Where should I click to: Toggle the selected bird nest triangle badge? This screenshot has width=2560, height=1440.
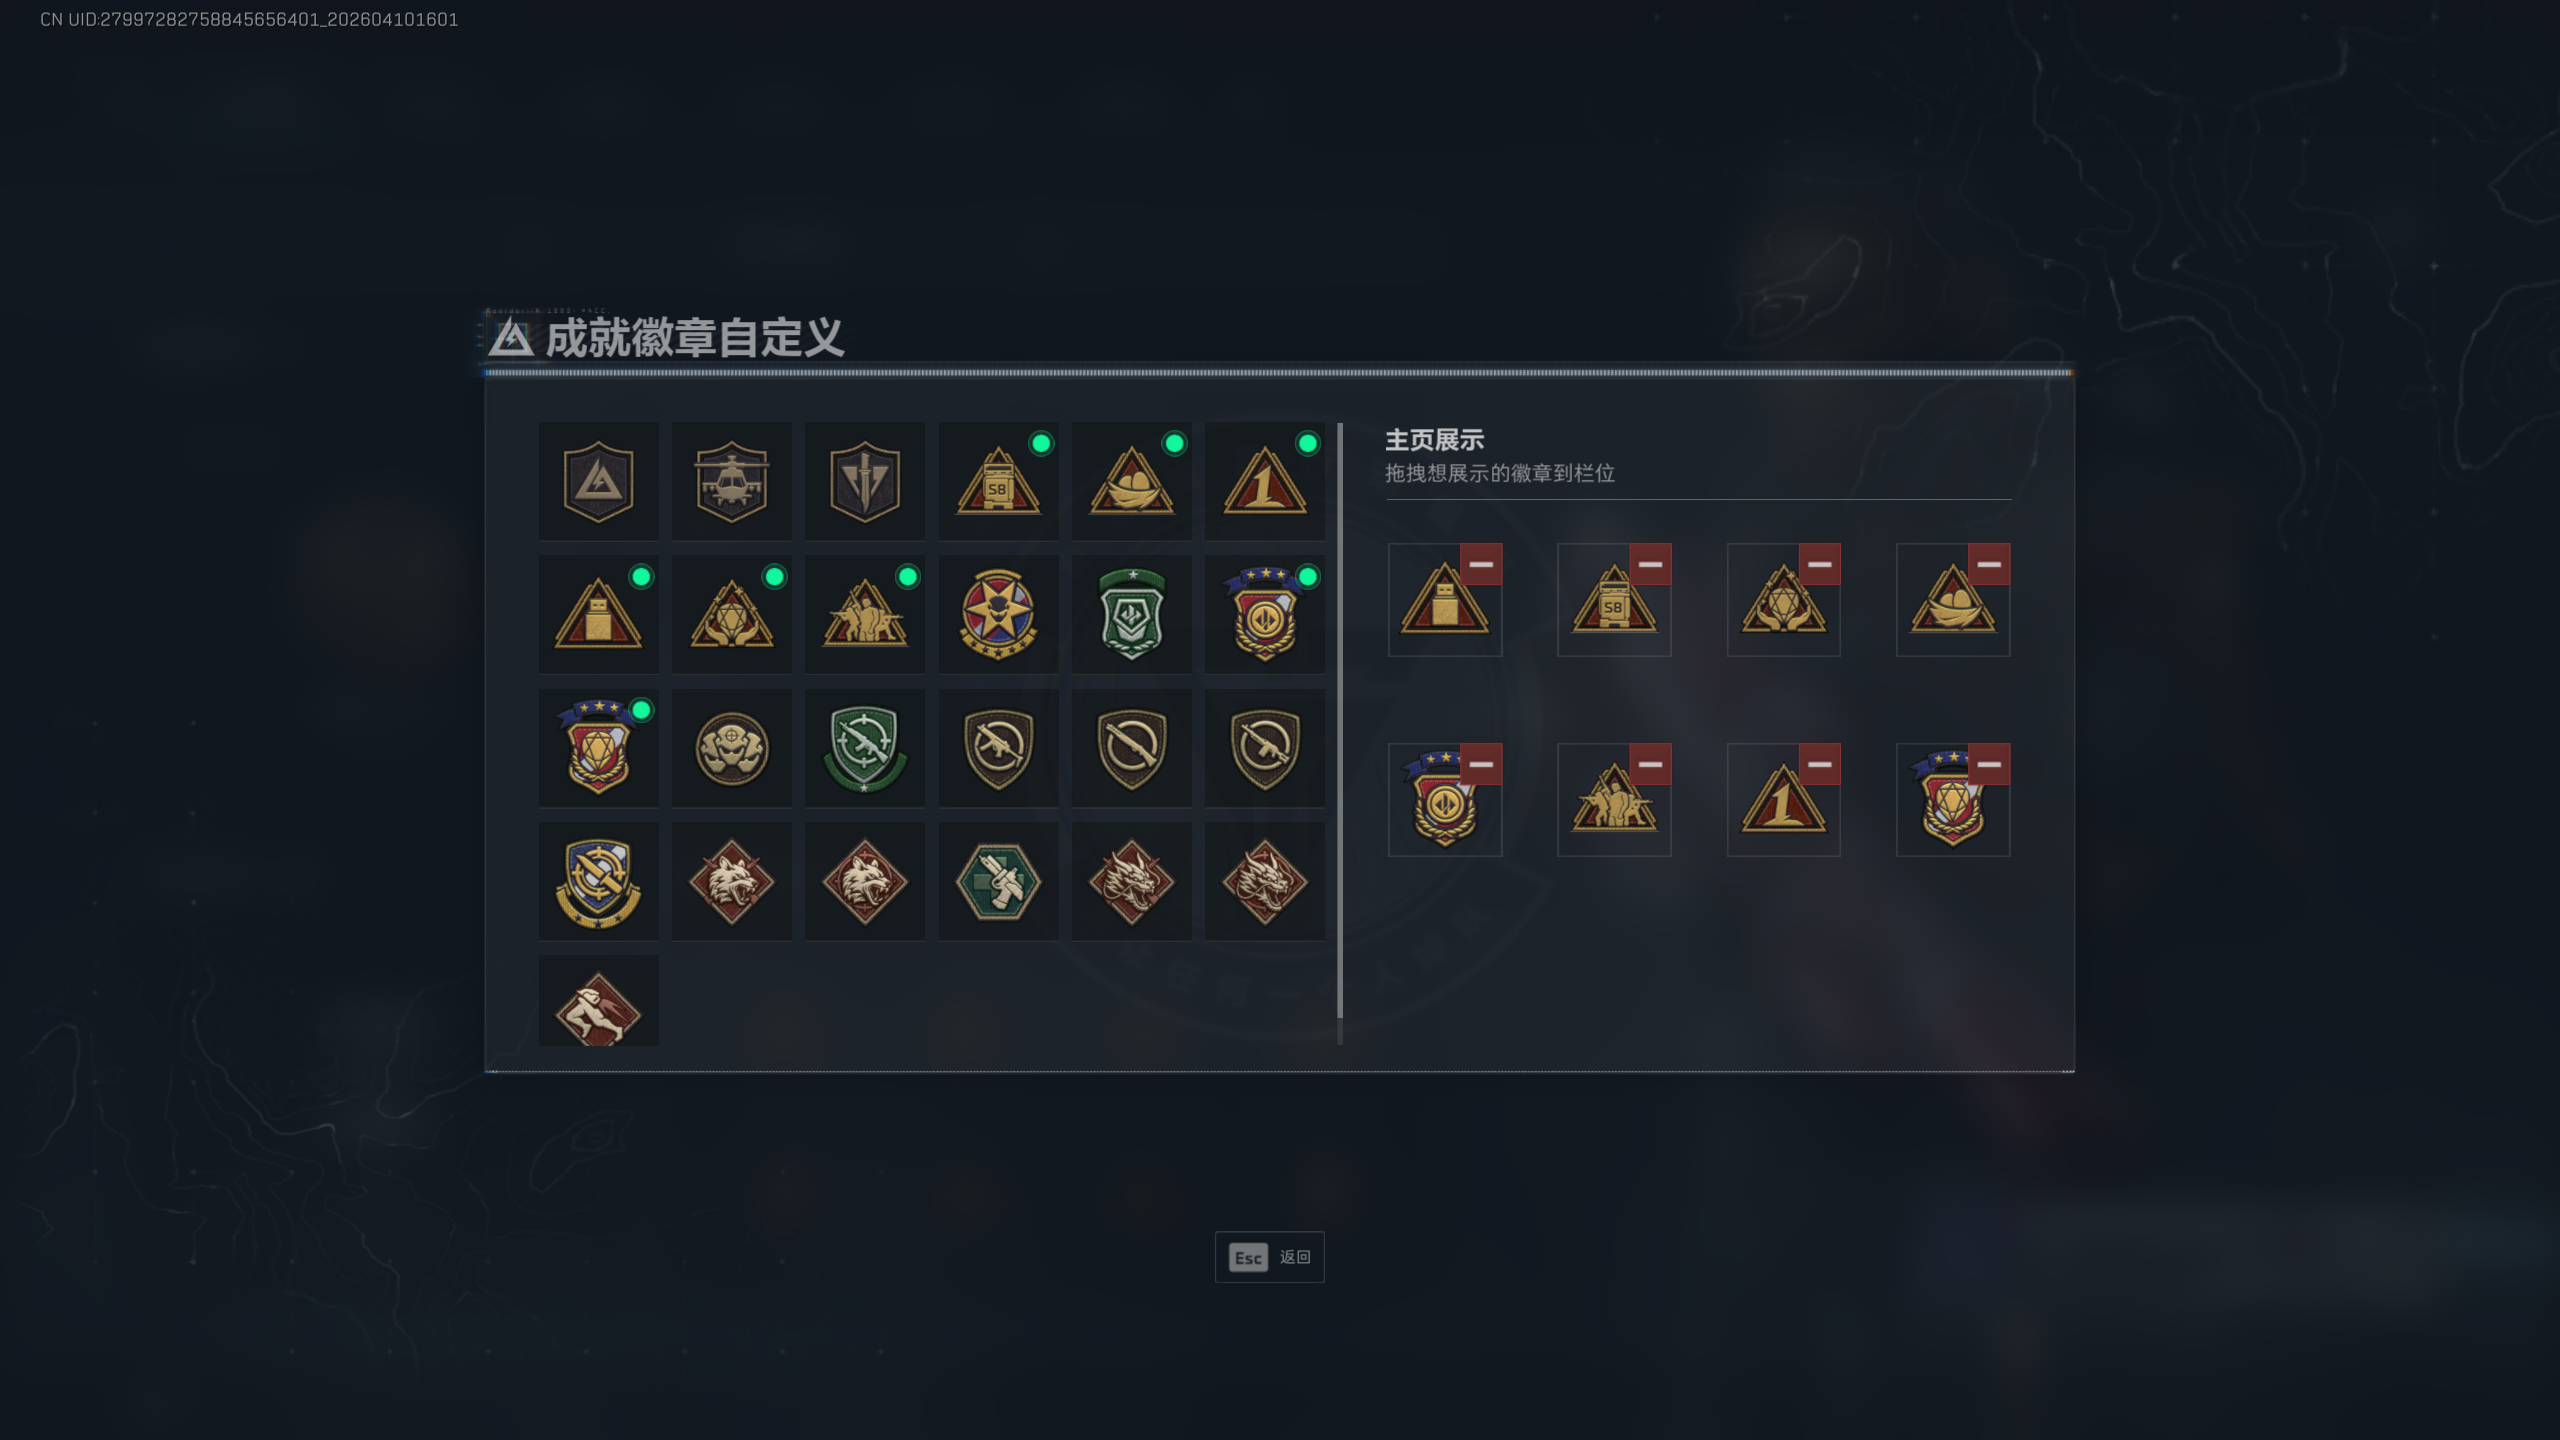point(1131,481)
